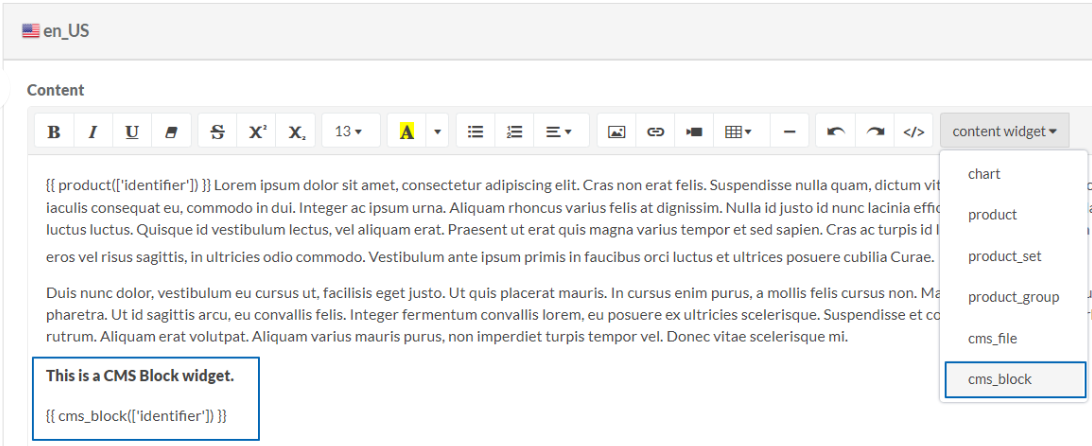
Task: Open the font size 13 dropdown
Action: 351,131
